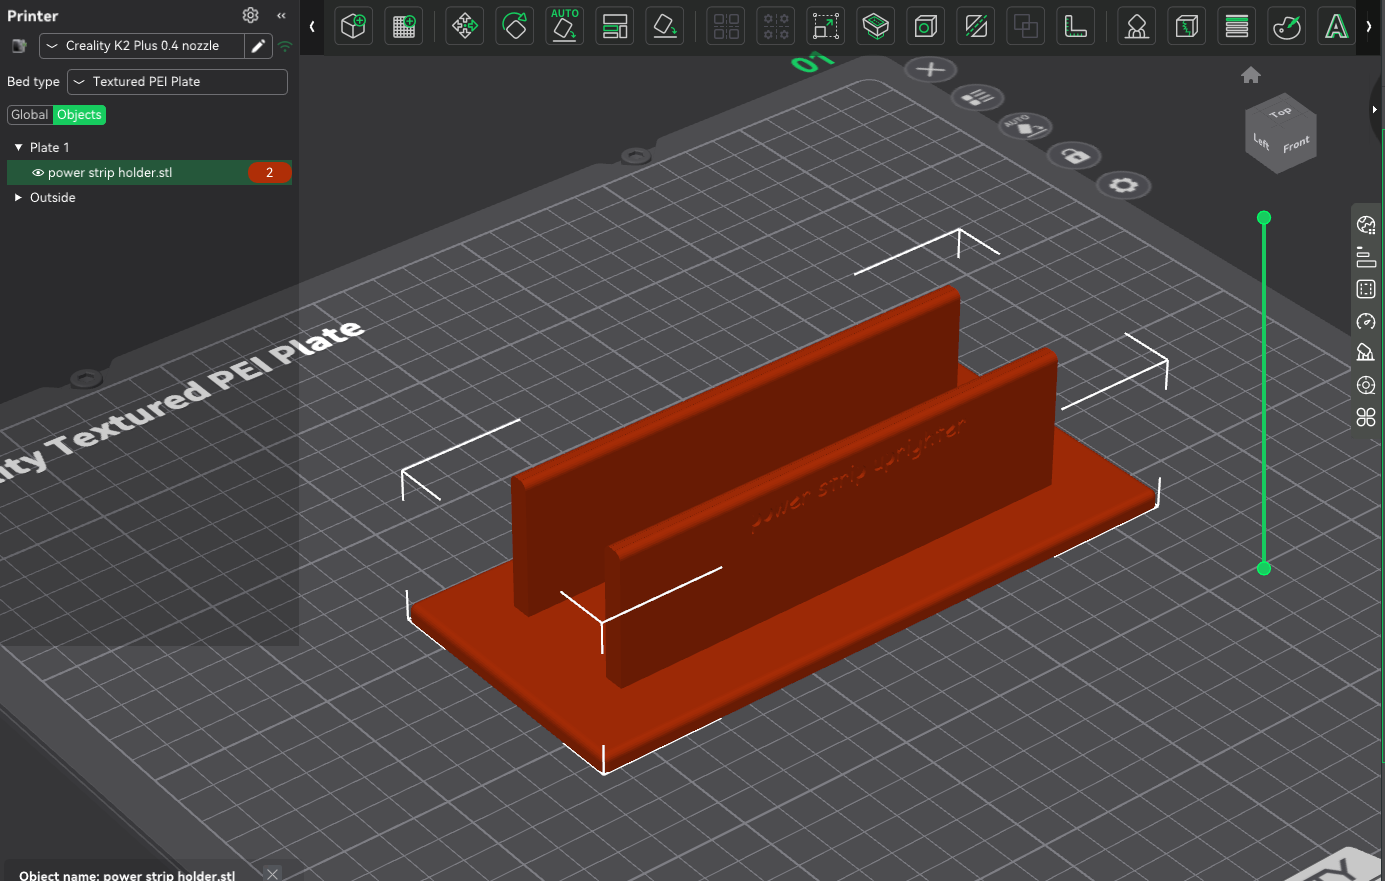This screenshot has width=1385, height=881.
Task: Click the greyed-out overlapping squares Boolean icon
Action: click(1026, 26)
